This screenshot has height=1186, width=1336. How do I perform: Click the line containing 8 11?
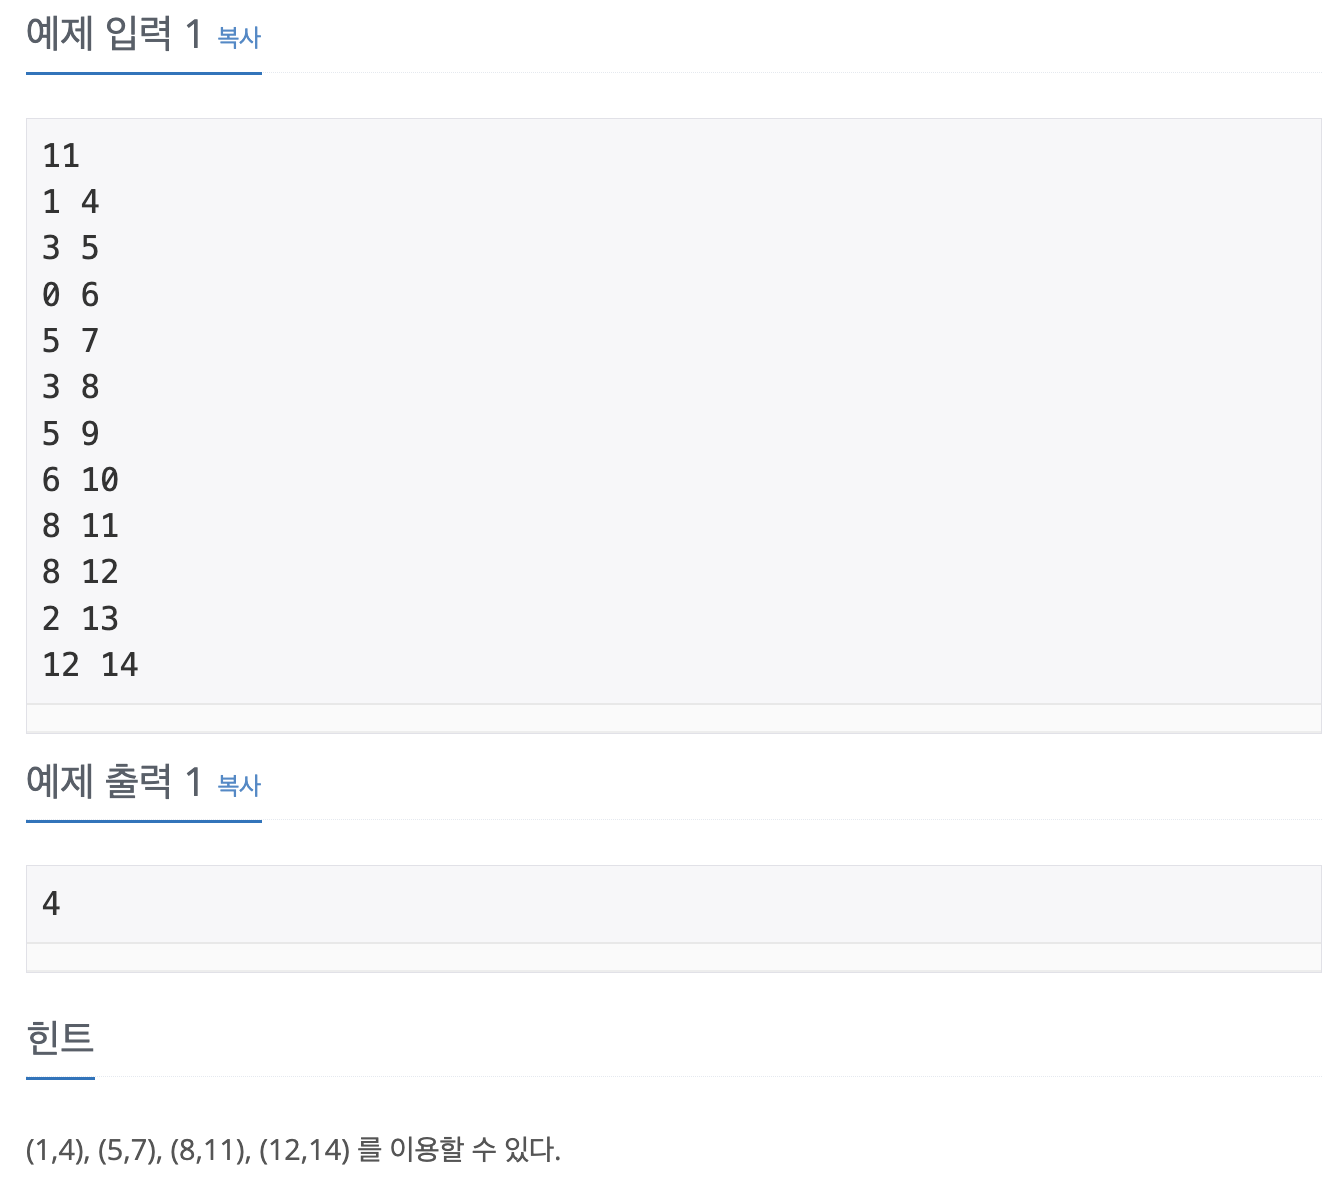pyautogui.click(x=80, y=525)
